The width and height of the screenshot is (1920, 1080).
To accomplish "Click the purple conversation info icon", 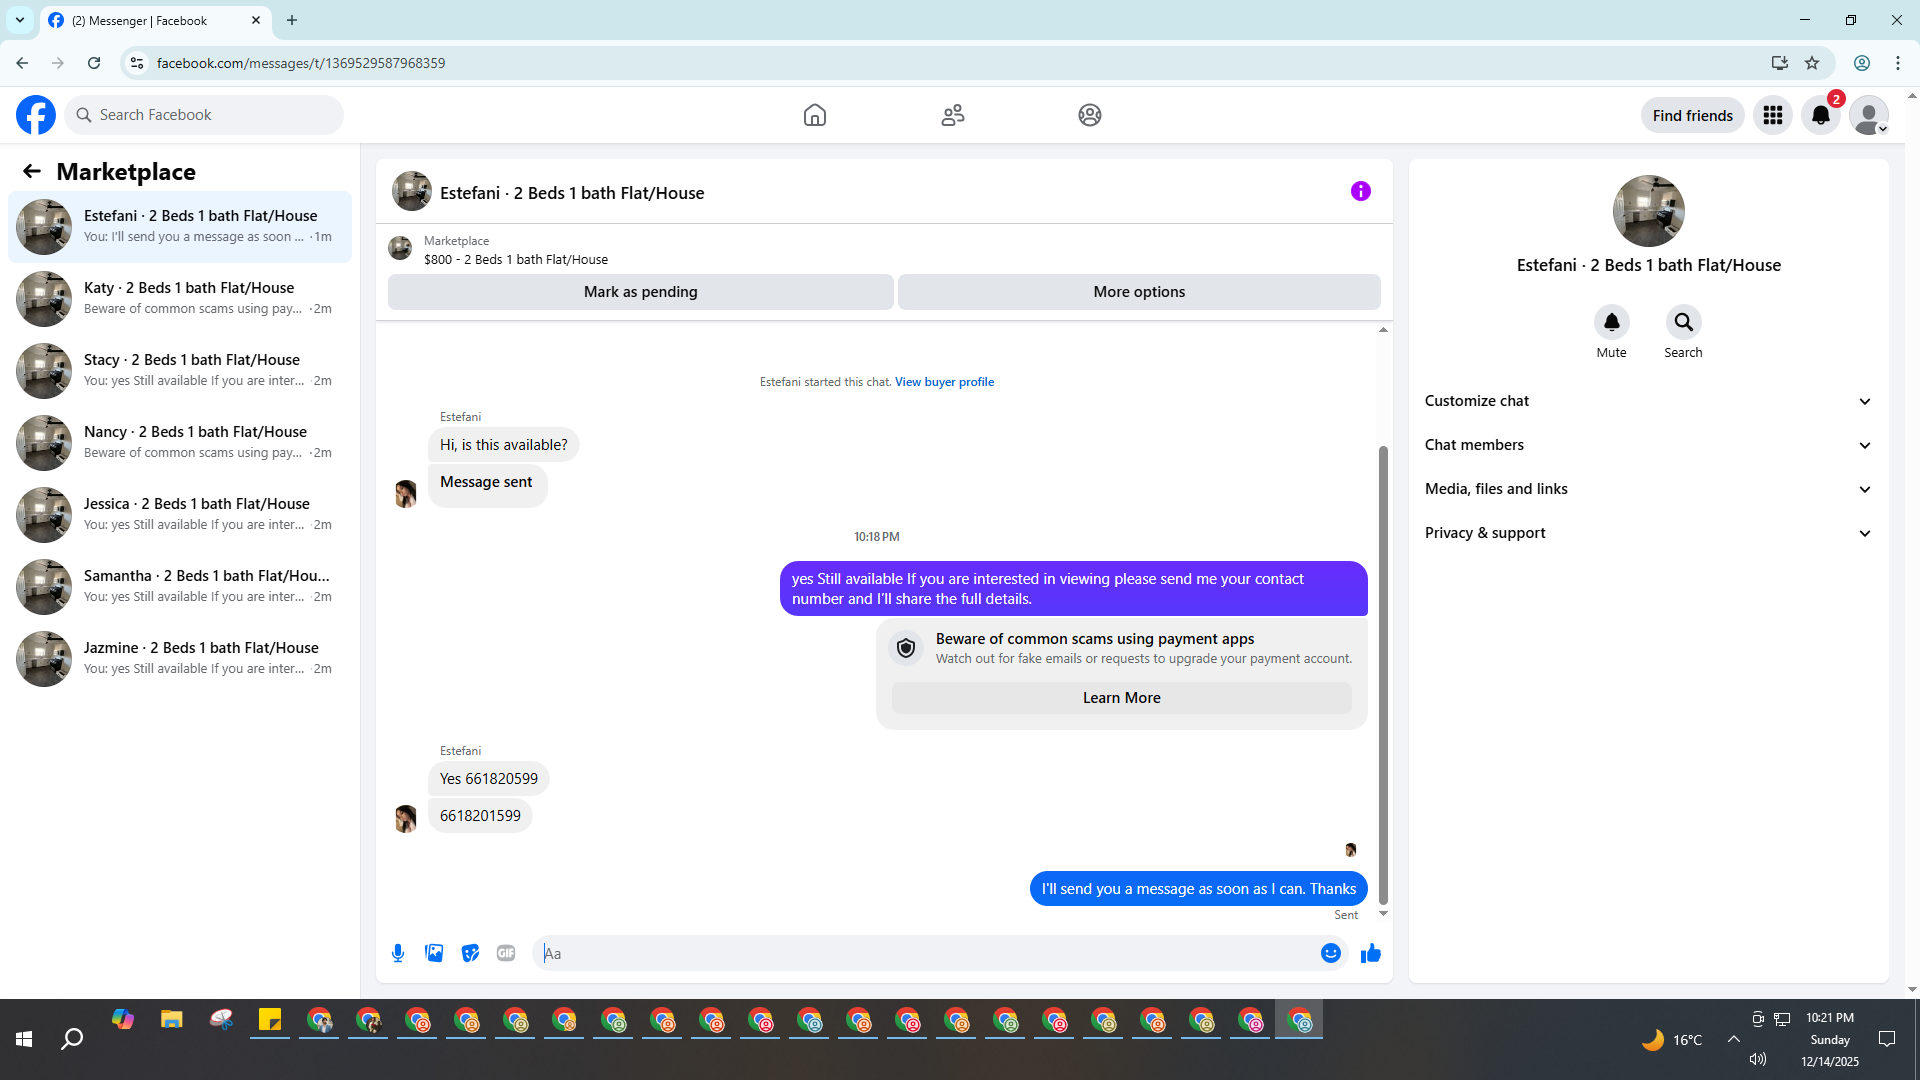I will (x=1360, y=191).
